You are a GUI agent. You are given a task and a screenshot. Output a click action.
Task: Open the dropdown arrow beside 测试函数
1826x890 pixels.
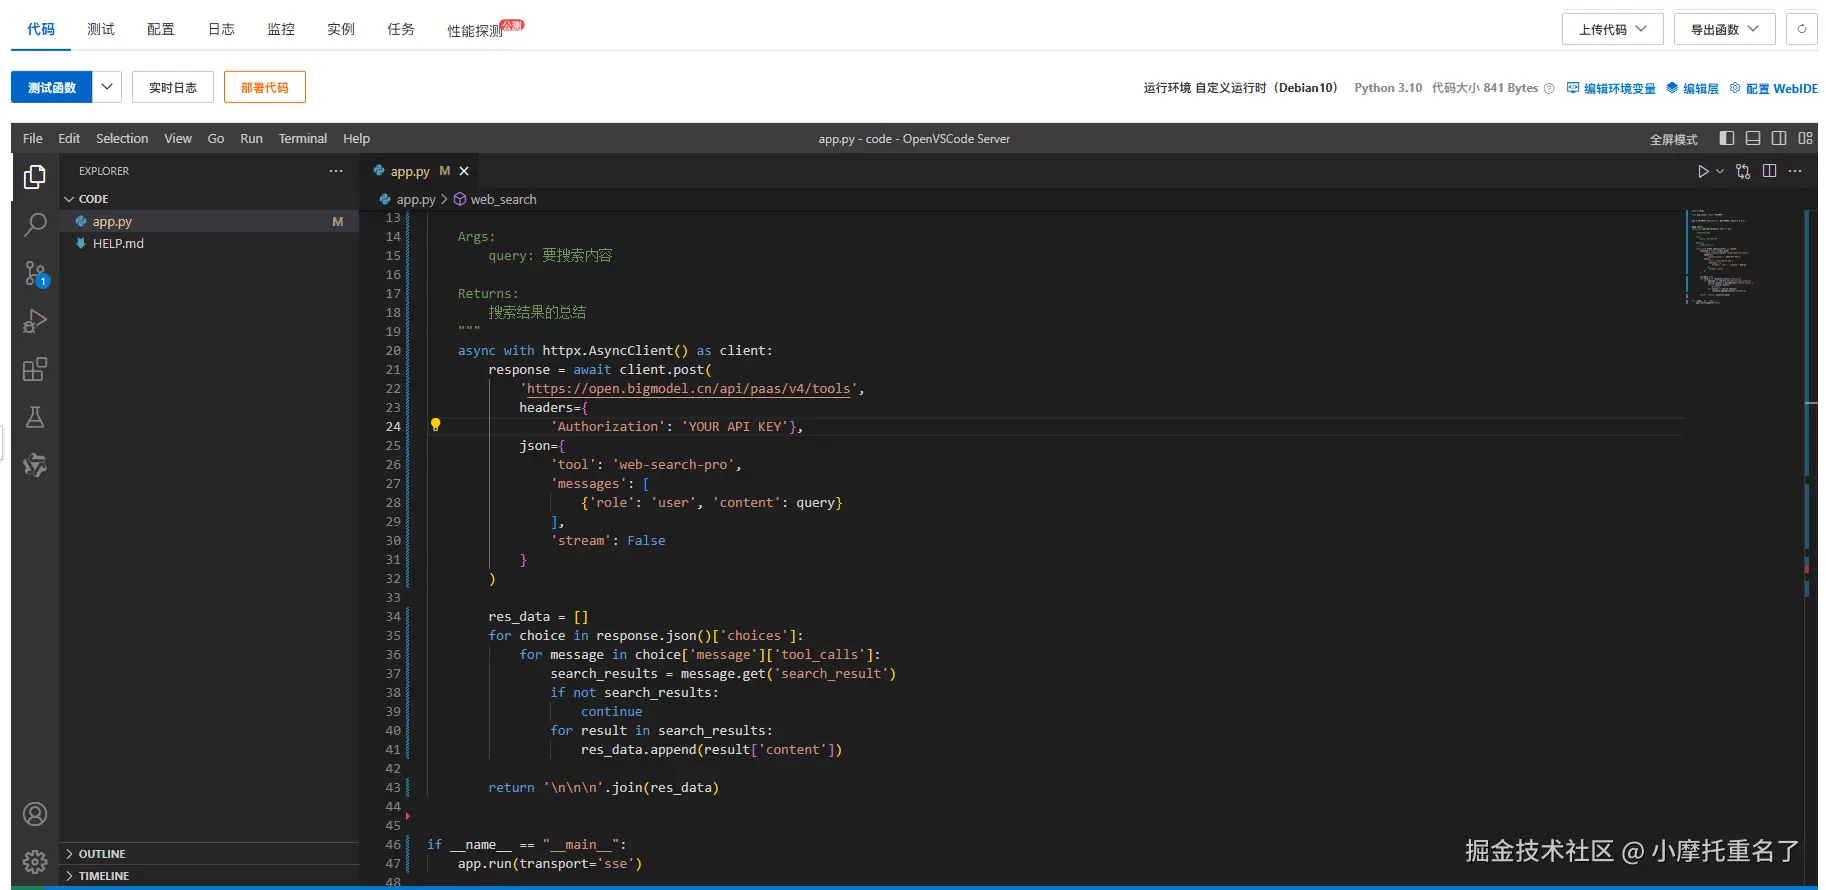[x=107, y=87]
